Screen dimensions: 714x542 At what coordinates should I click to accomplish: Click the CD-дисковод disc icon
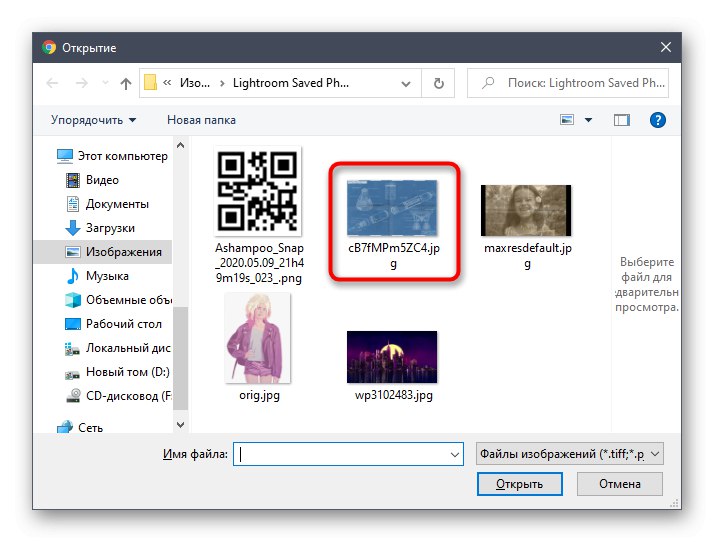click(x=73, y=396)
